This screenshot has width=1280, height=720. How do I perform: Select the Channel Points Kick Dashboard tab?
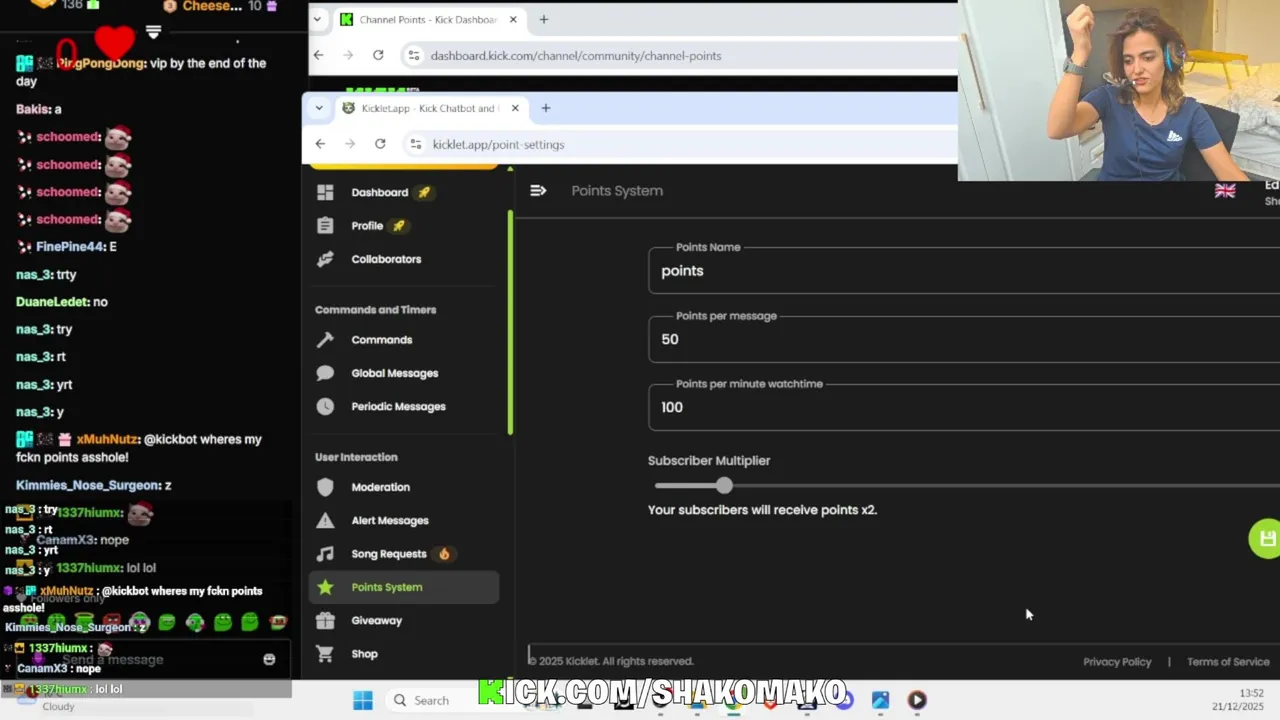[x=430, y=19]
